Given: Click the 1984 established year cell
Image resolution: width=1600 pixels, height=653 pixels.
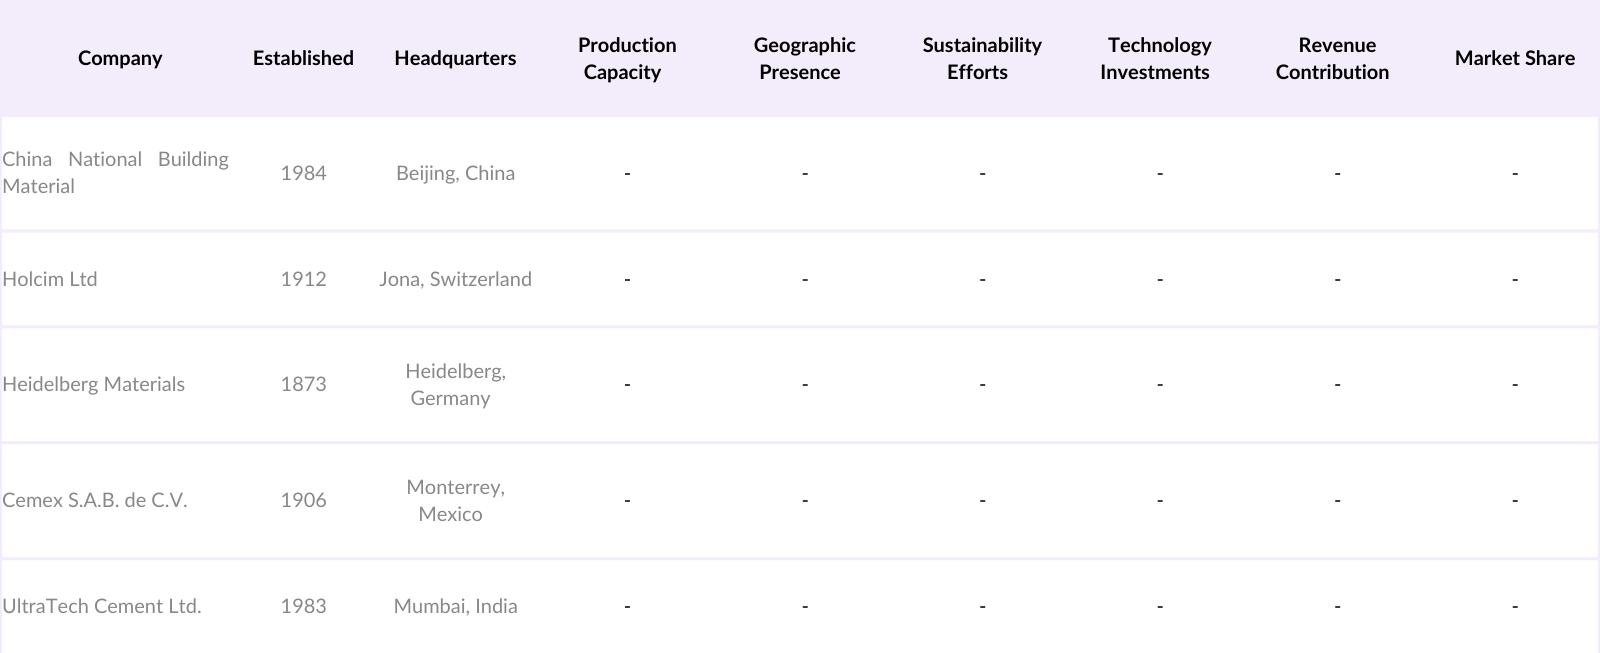Looking at the screenshot, I should [303, 173].
